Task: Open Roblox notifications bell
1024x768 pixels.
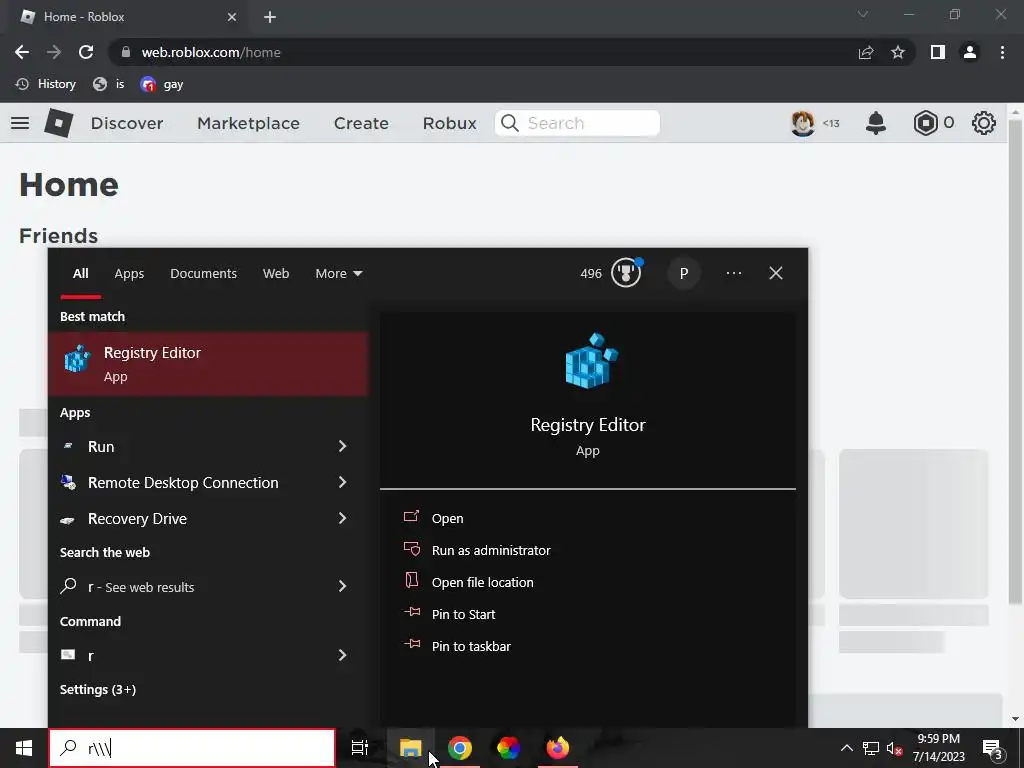Action: click(x=876, y=123)
